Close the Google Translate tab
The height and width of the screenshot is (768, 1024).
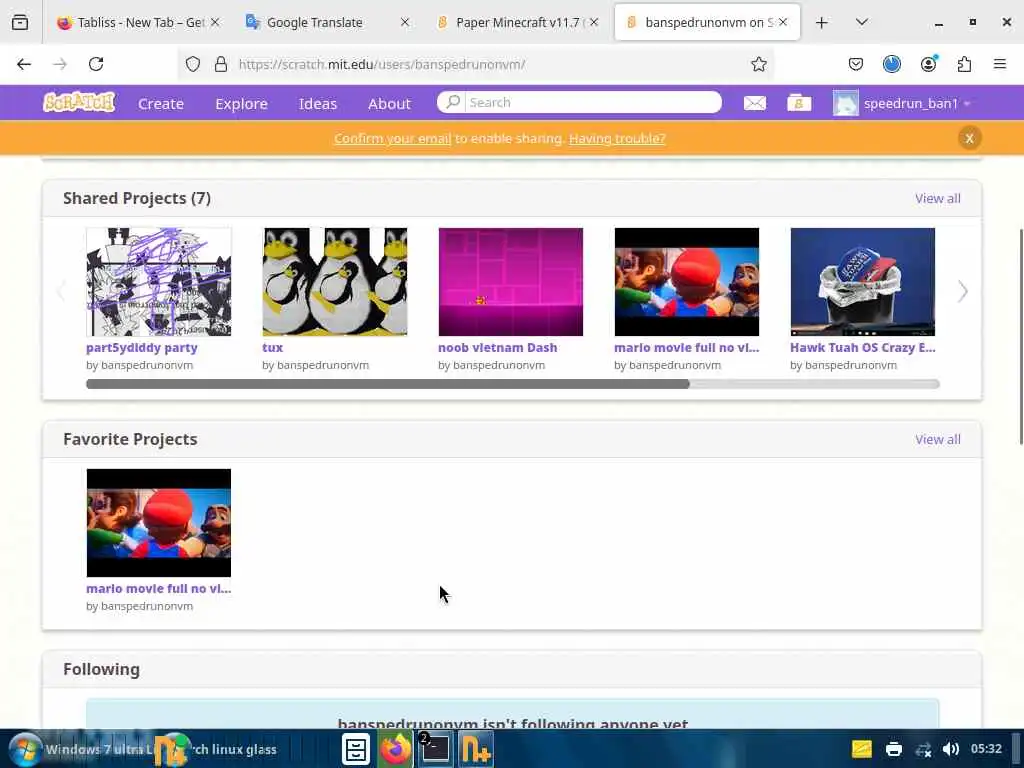coord(405,22)
